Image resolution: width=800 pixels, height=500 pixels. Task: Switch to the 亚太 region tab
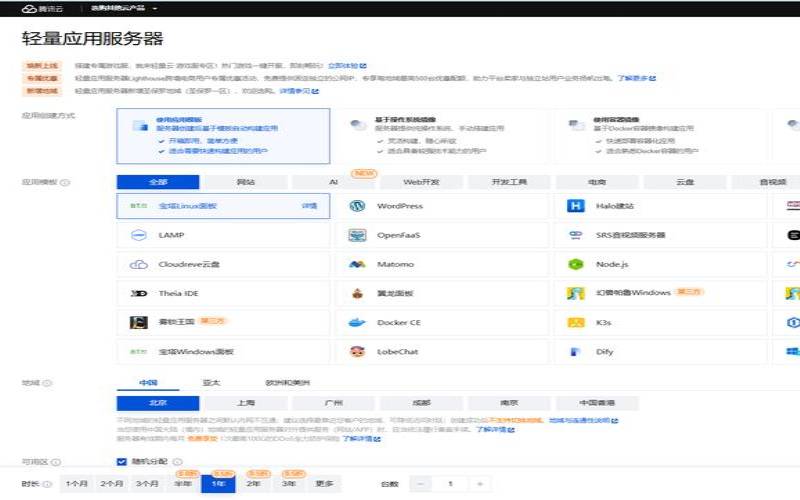coord(211,382)
